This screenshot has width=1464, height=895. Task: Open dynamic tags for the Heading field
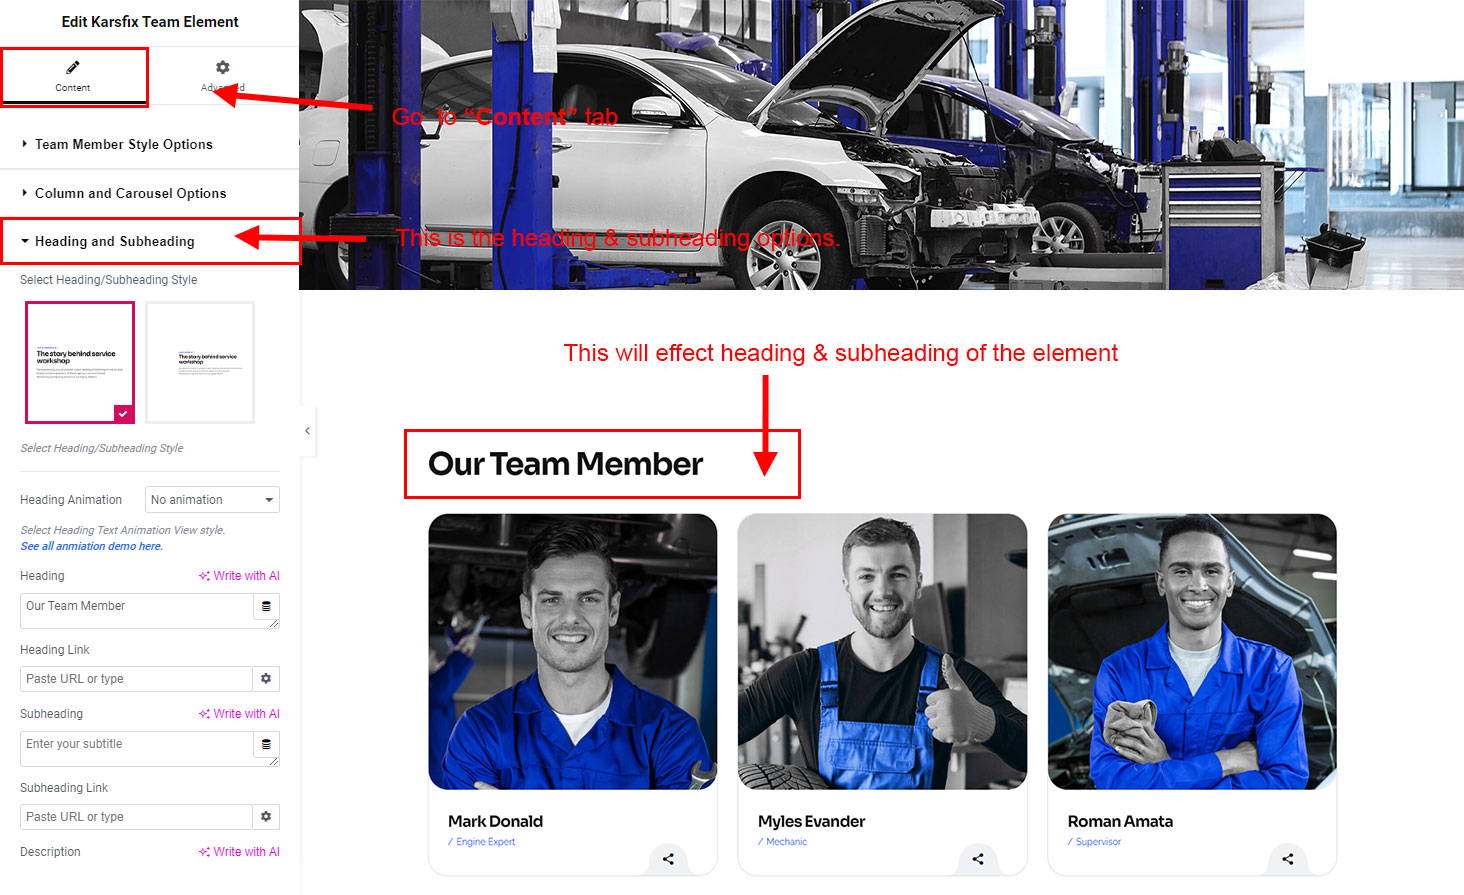[x=266, y=607]
